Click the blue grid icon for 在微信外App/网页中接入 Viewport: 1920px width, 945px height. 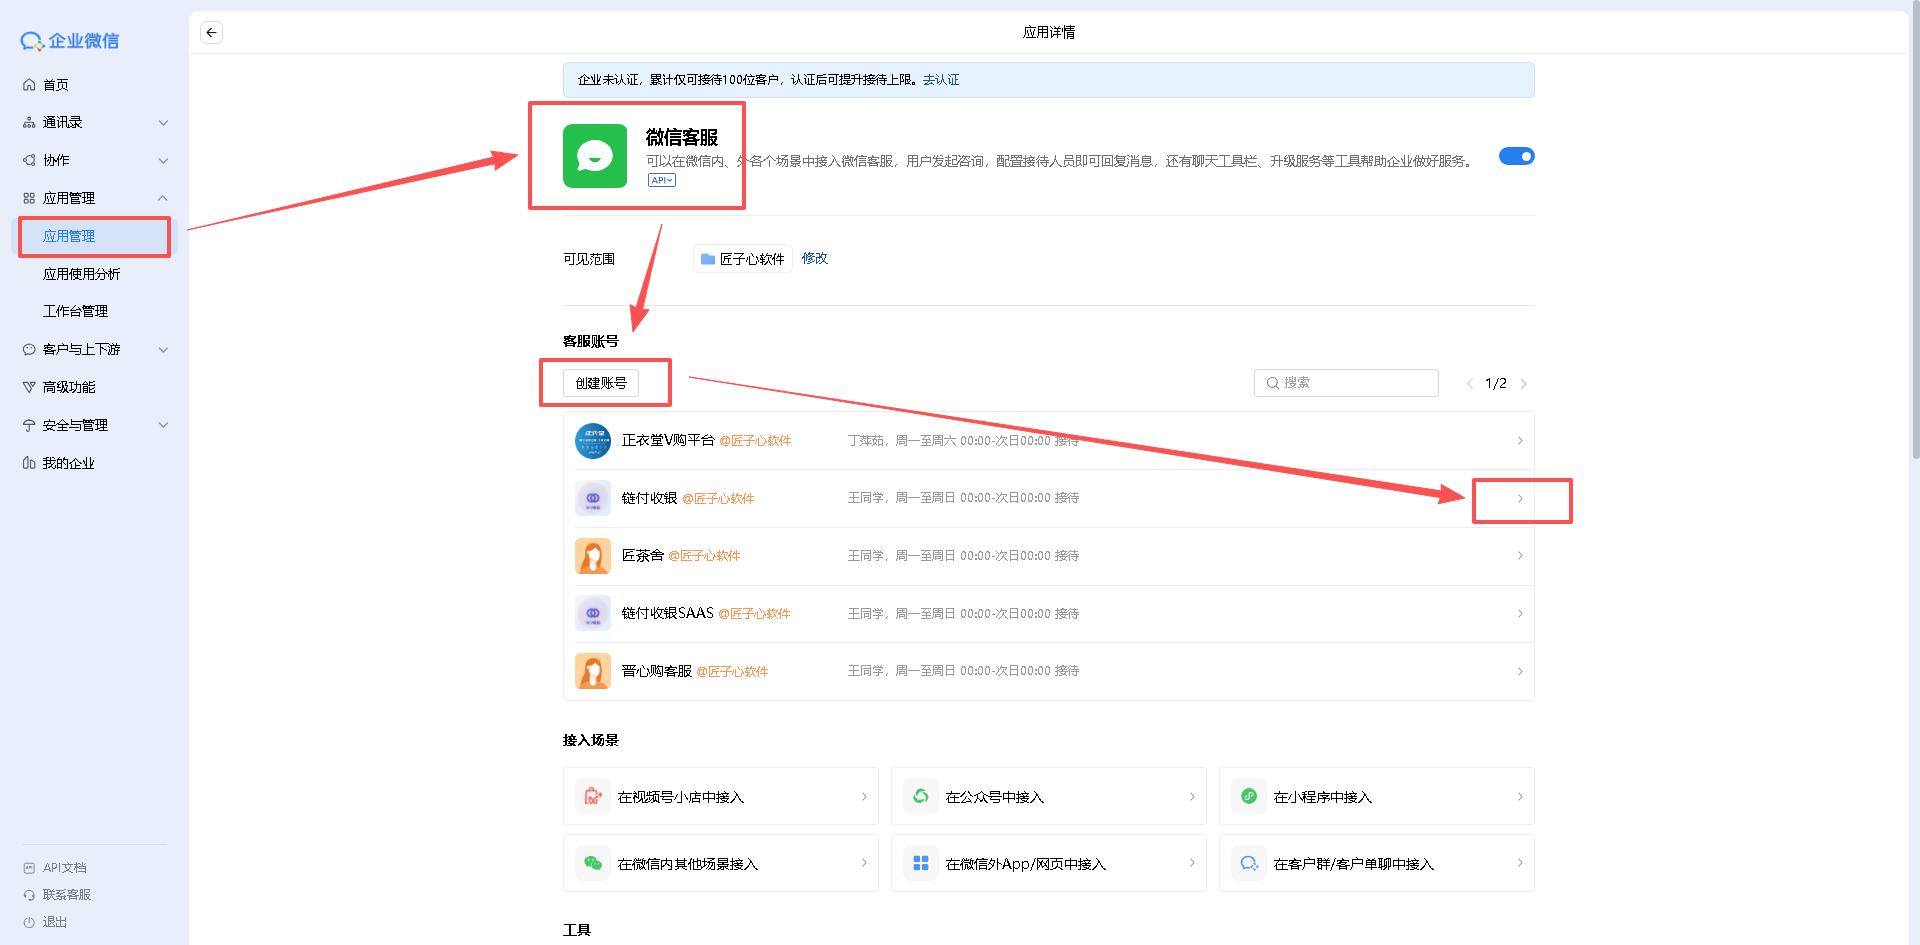pos(921,864)
